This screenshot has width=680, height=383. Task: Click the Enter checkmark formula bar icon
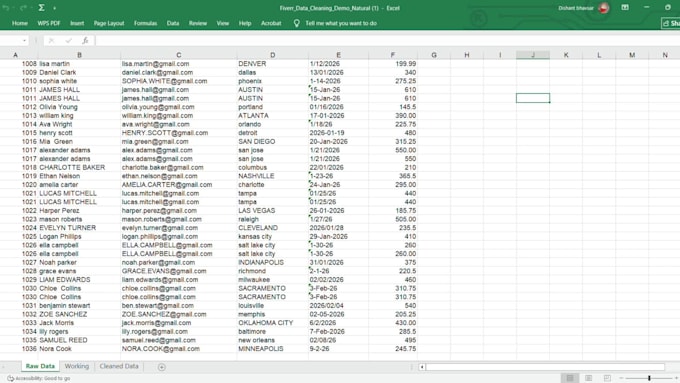click(x=69, y=41)
